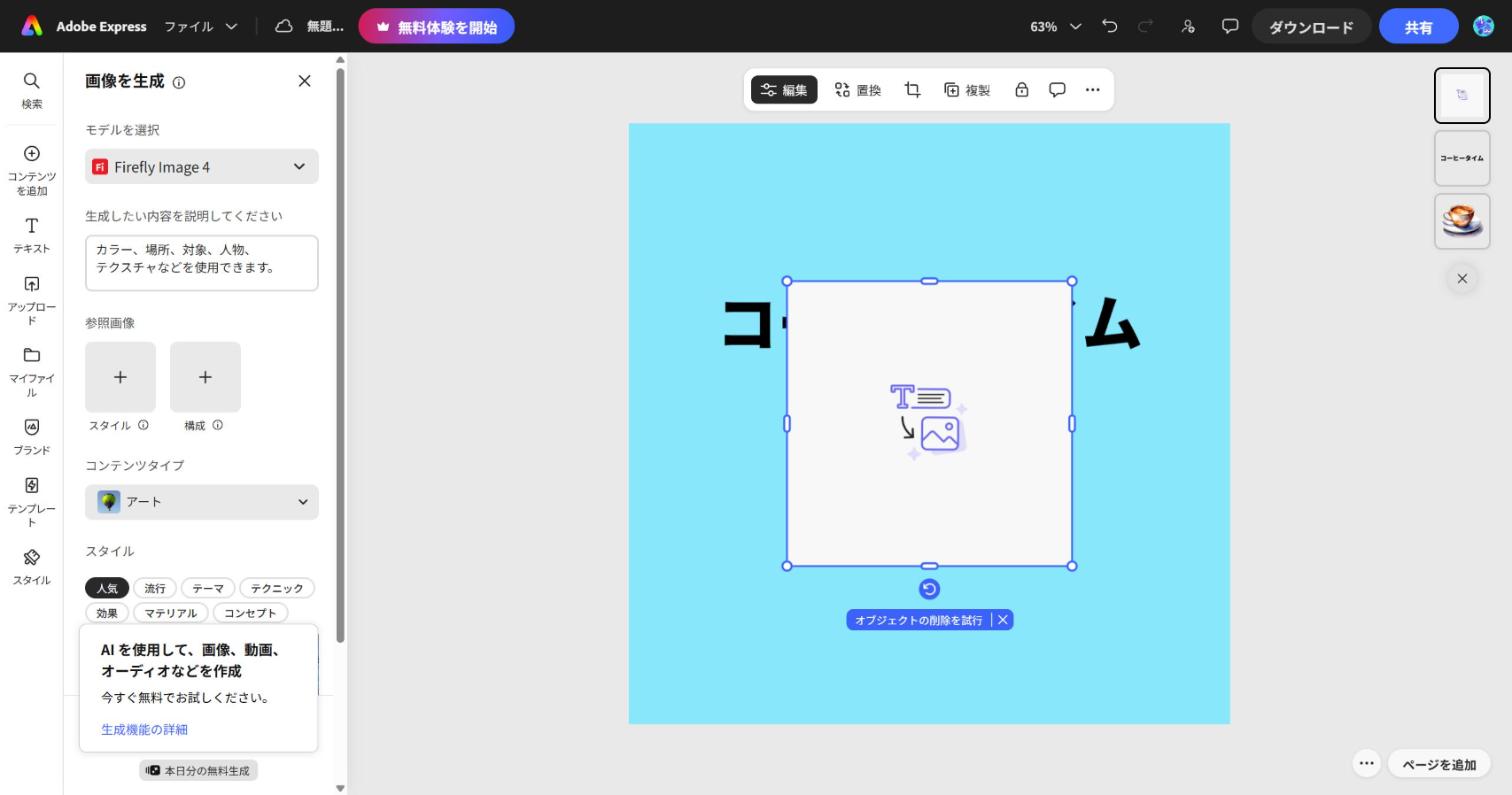Click 複製 to duplicate the object
1512x795 pixels.
[967, 90]
